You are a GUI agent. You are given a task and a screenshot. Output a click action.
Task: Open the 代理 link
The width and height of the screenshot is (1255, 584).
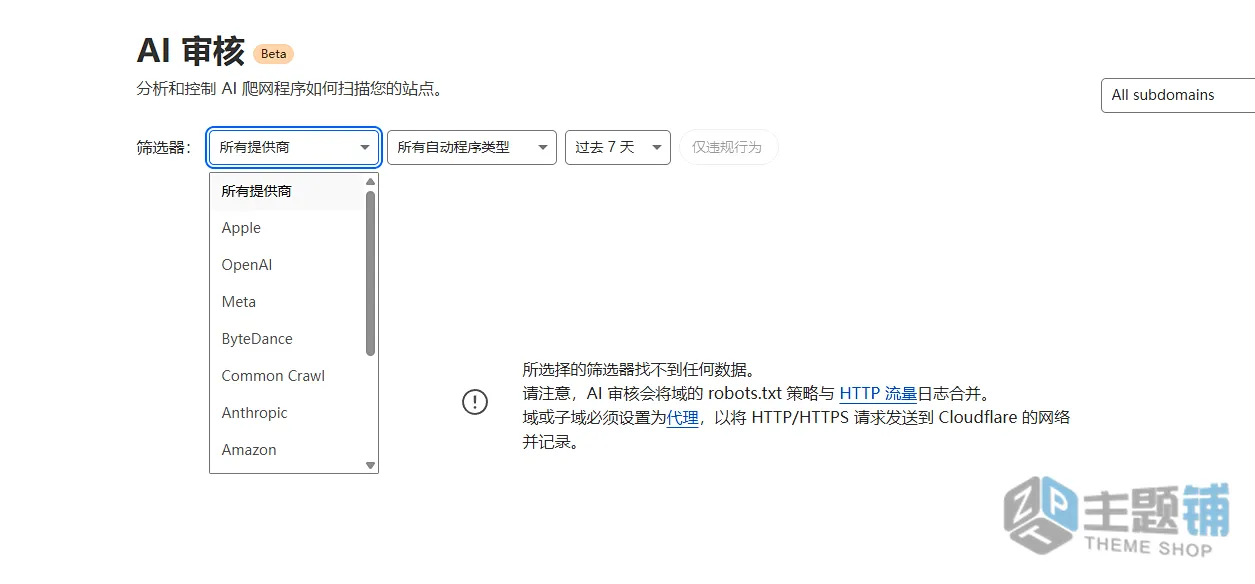coord(682,418)
